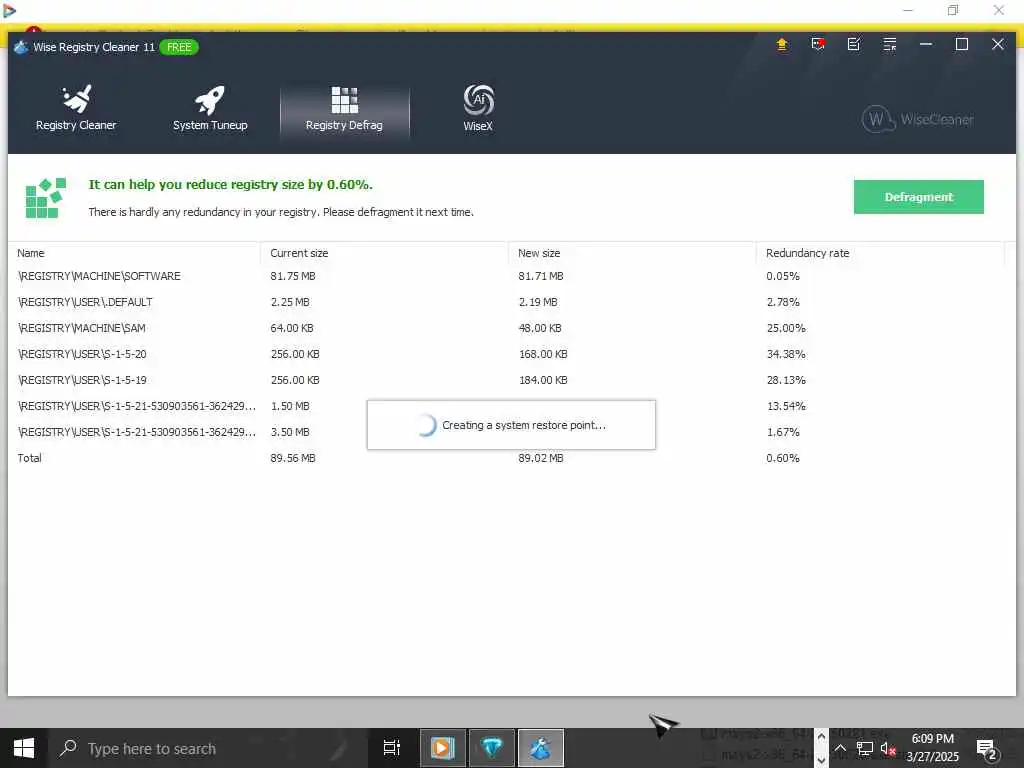Image resolution: width=1024 pixels, height=768 pixels.
Task: Click the Wise Registry Cleaner app logo
Action: pyautogui.click(x=21, y=47)
